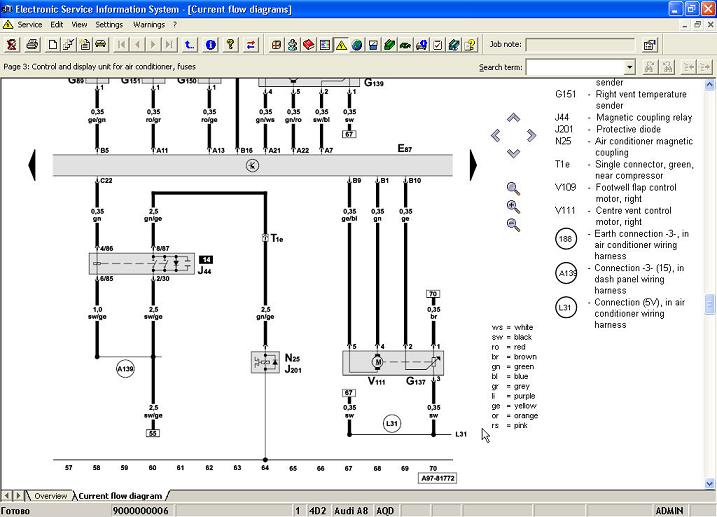
Task: Click the Job note input field
Action: (579, 45)
